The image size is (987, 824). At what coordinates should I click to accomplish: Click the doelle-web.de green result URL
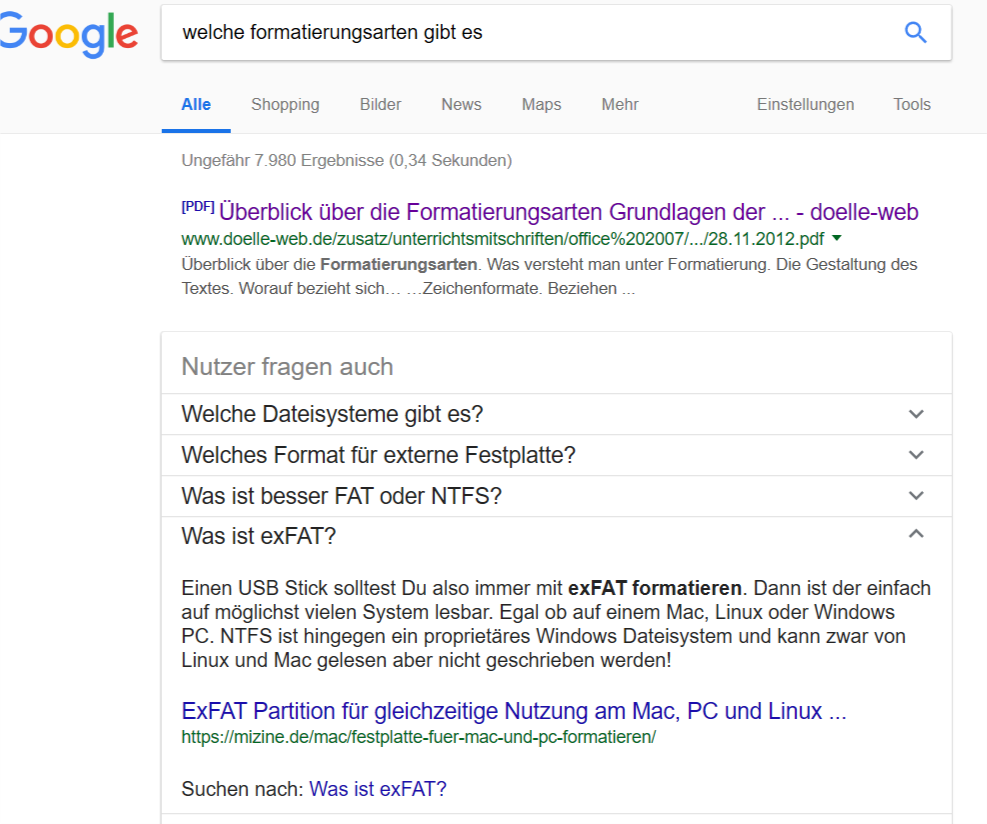(x=502, y=239)
